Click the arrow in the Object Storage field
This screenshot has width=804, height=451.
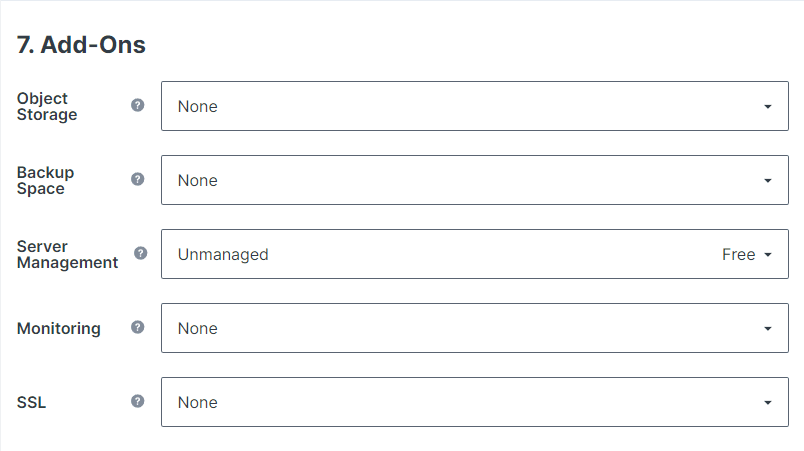click(x=768, y=107)
